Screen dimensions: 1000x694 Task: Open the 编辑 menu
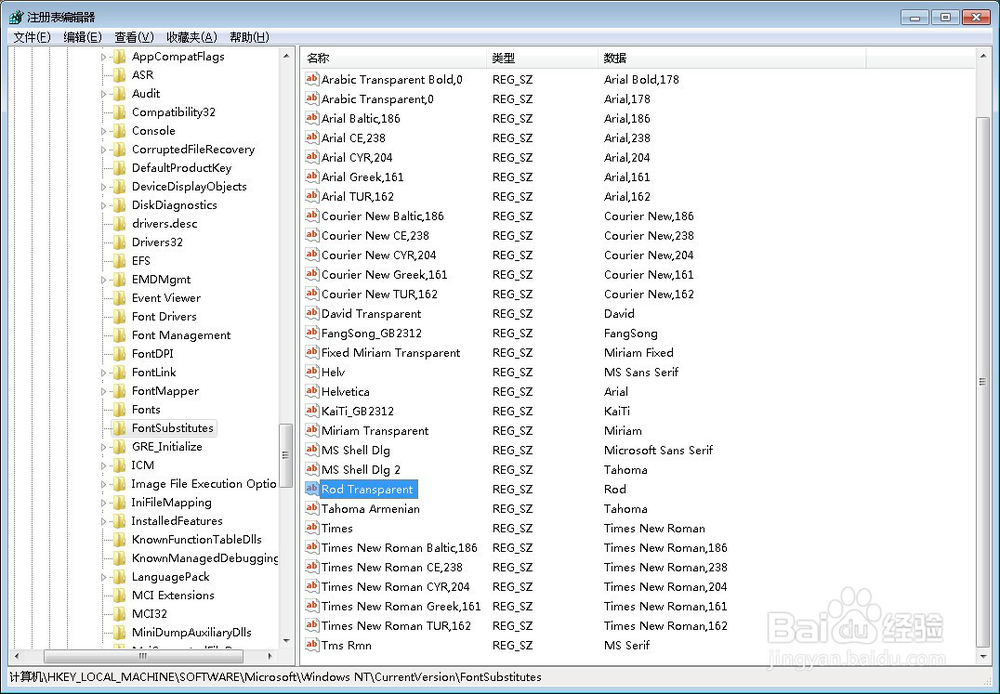click(83, 37)
